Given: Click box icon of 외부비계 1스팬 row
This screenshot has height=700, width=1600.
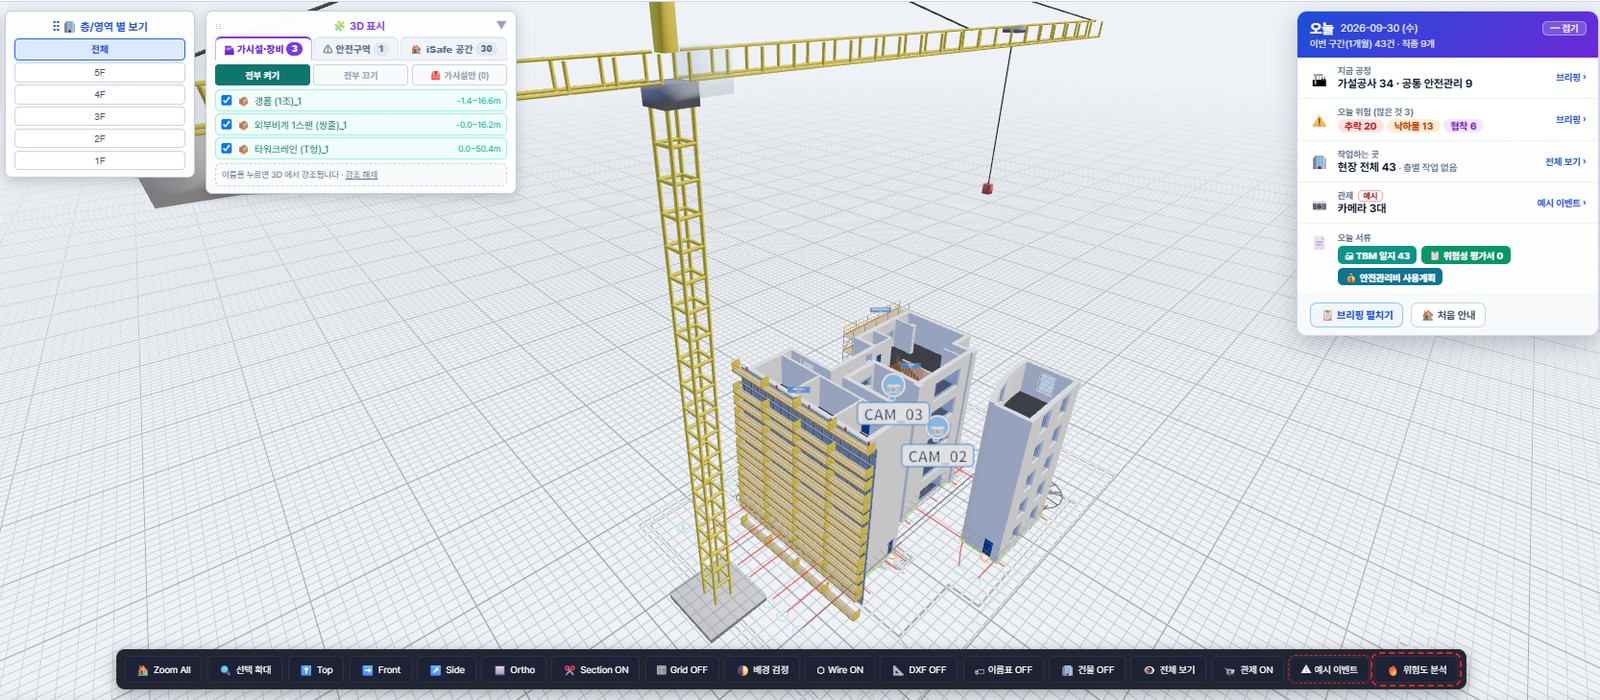Looking at the screenshot, I should coord(243,125).
